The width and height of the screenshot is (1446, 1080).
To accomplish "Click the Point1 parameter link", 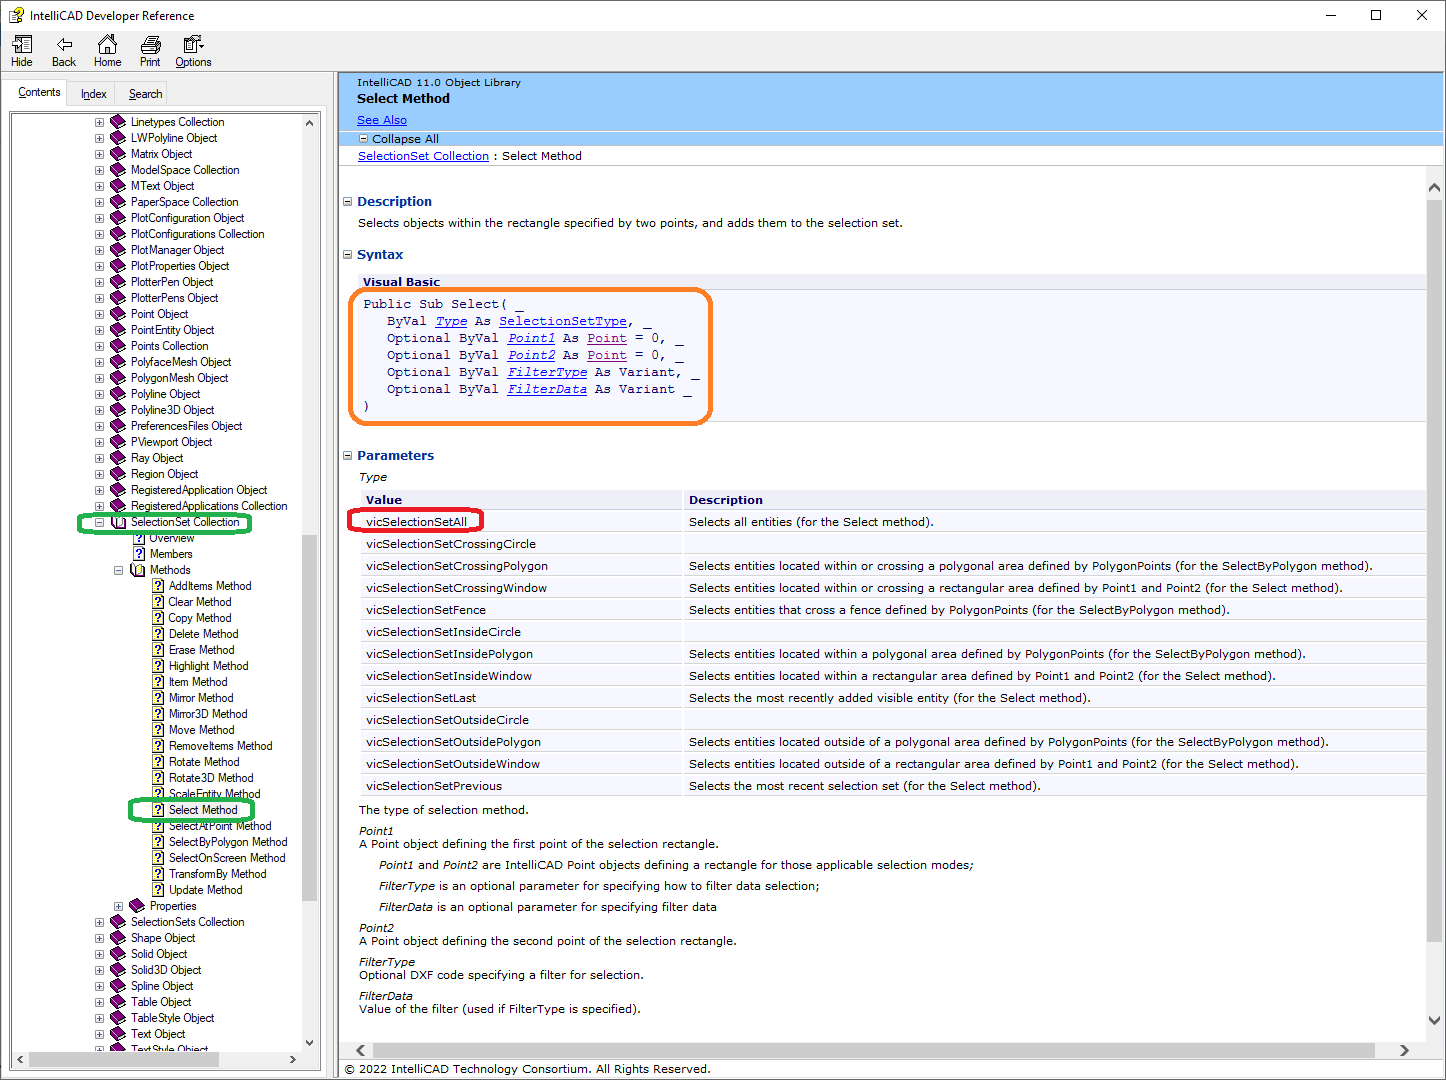I will pyautogui.click(x=531, y=338).
